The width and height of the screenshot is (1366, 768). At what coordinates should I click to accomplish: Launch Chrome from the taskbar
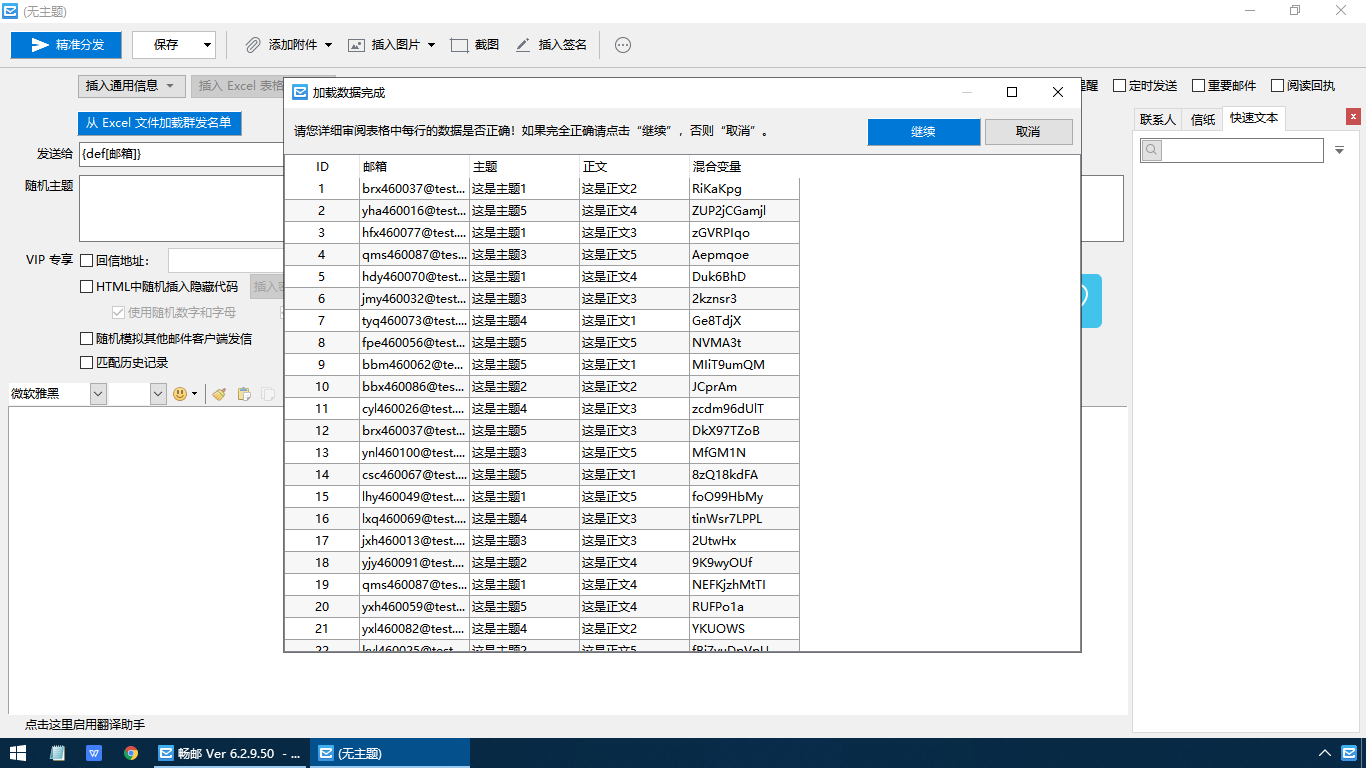pos(131,753)
